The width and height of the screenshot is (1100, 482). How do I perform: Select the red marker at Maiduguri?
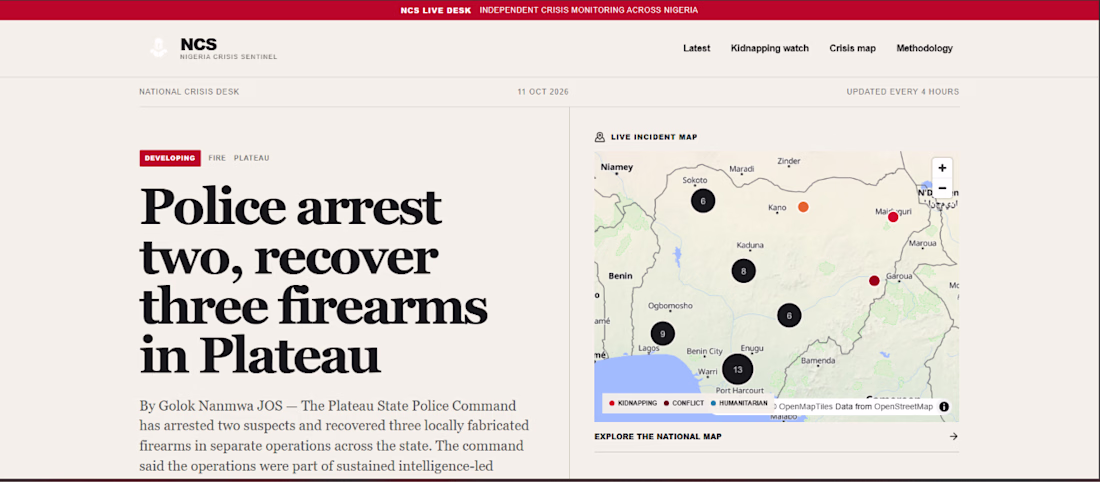click(893, 217)
